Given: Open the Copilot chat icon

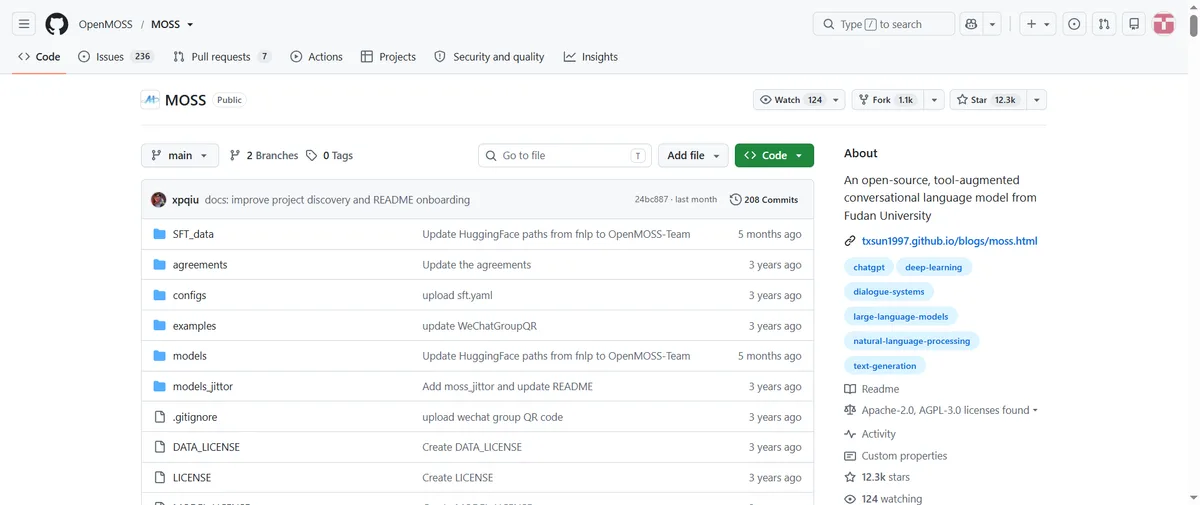Looking at the screenshot, I should tap(970, 24).
